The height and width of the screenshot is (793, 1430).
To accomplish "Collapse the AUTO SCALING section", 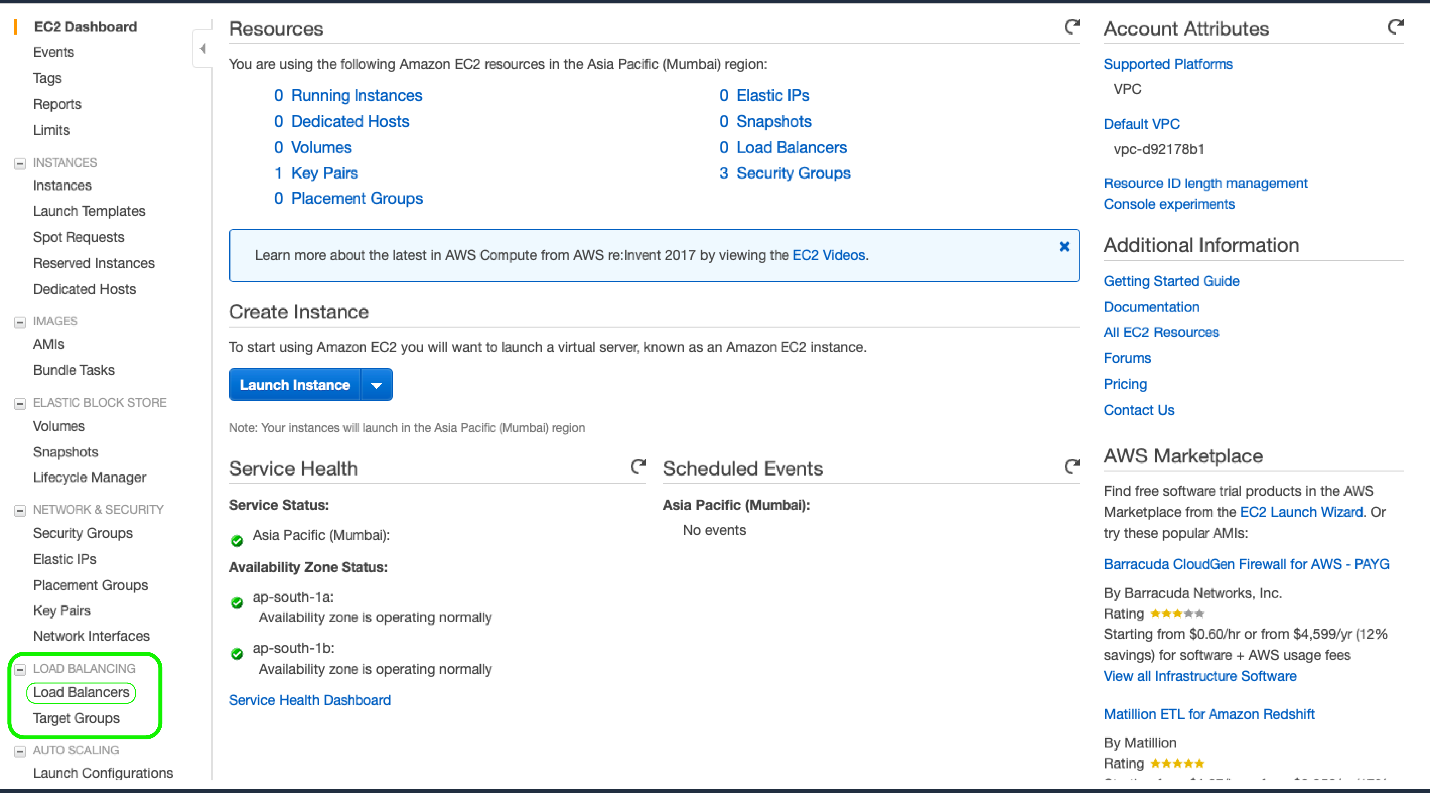I will tap(19, 750).
